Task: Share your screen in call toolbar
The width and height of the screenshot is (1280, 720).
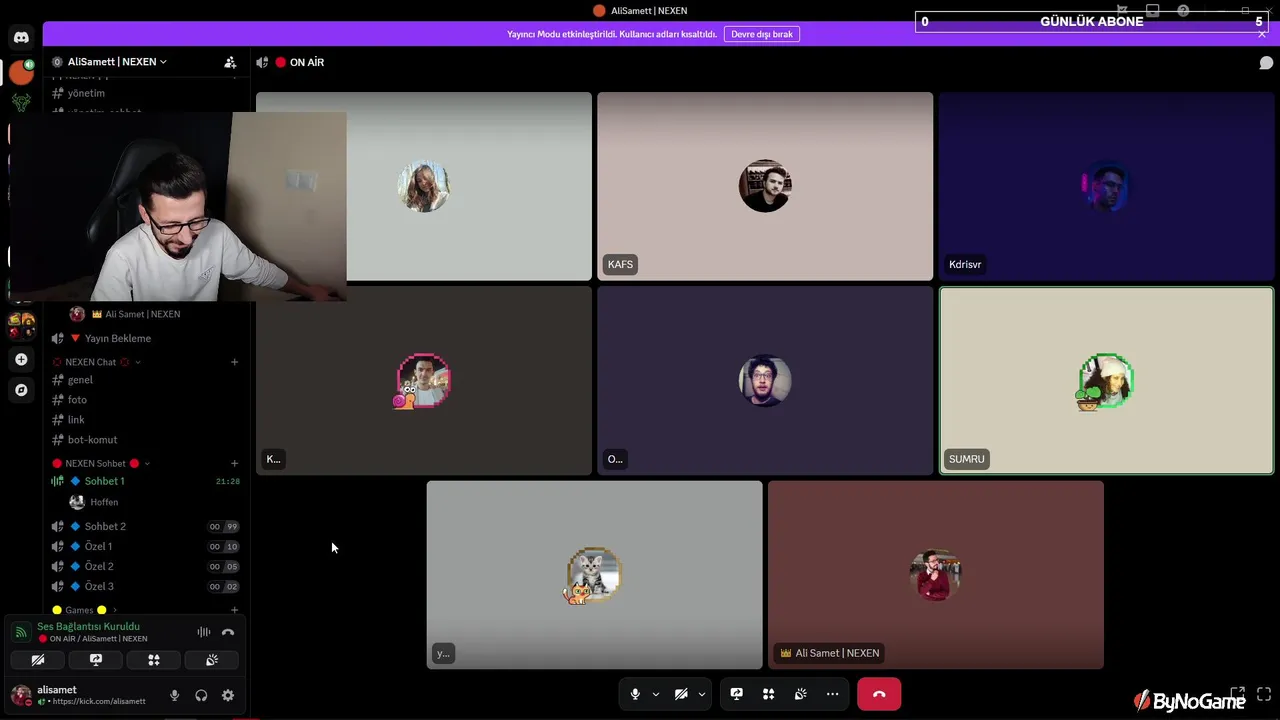Action: (737, 694)
